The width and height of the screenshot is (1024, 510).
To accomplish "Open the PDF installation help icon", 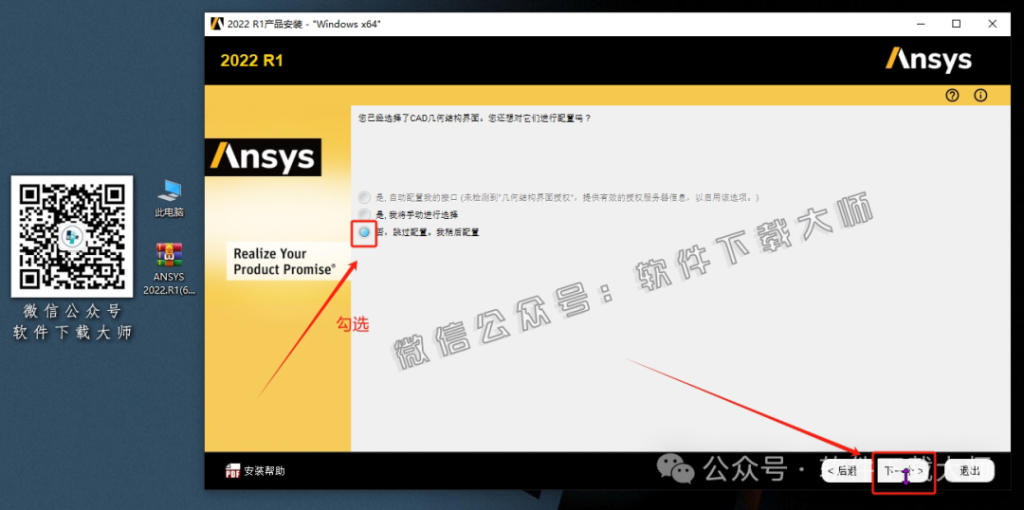I will click(x=232, y=471).
